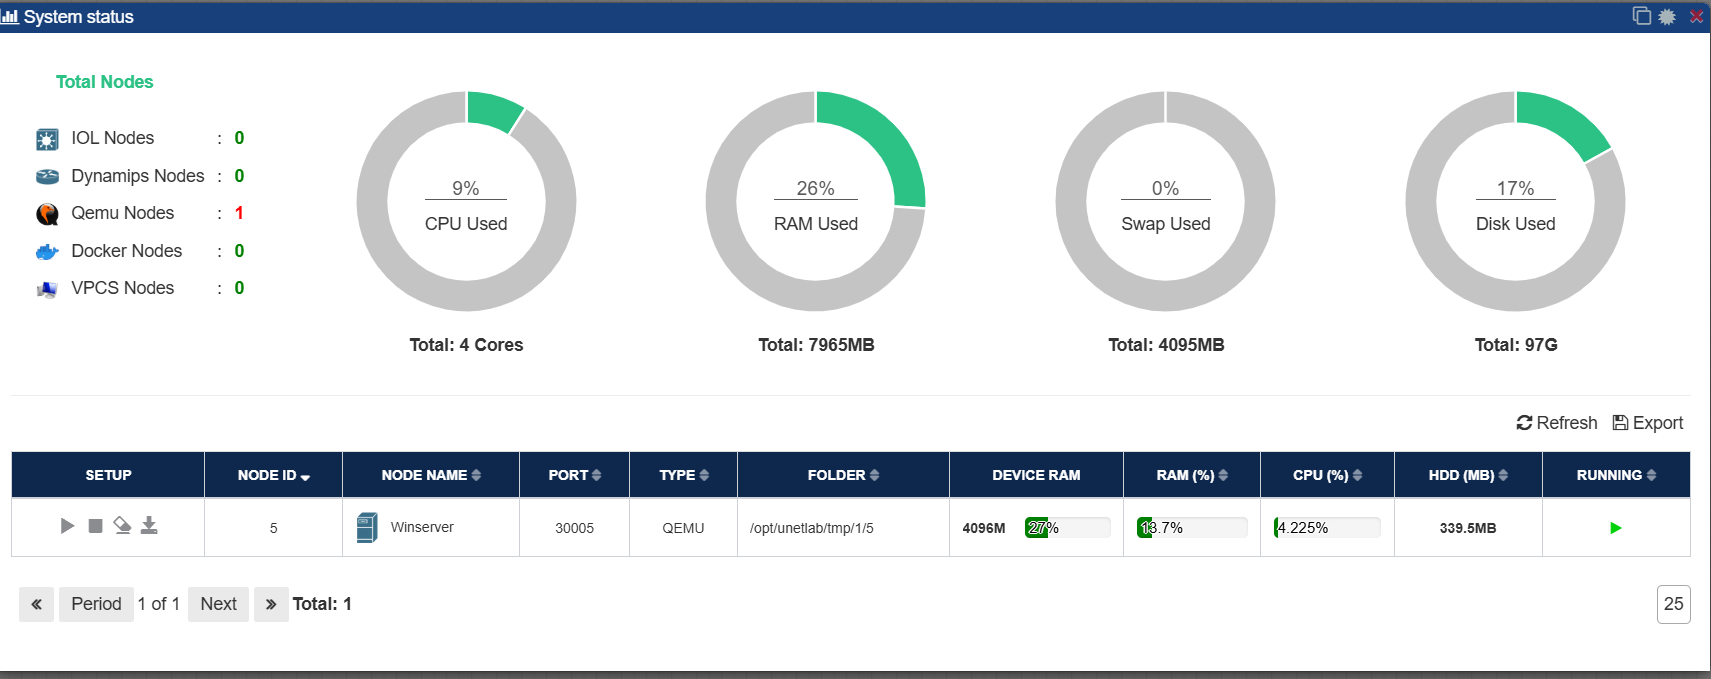The image size is (1711, 679).
Task: Click the IOL Nodes icon
Action: 47,139
